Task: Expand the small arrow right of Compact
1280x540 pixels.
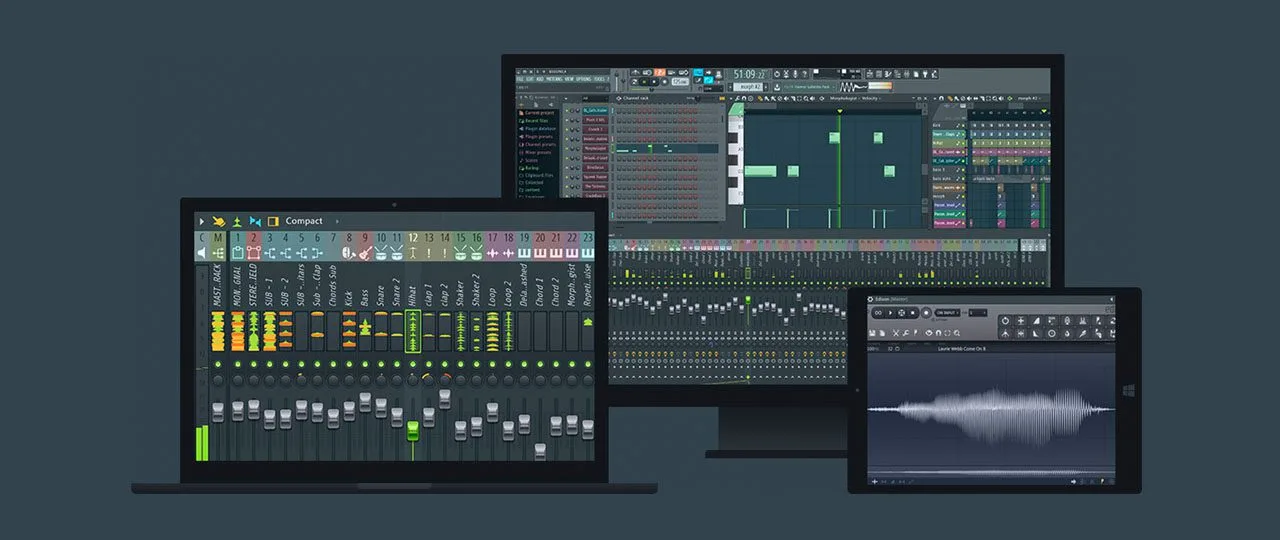Action: pos(337,221)
